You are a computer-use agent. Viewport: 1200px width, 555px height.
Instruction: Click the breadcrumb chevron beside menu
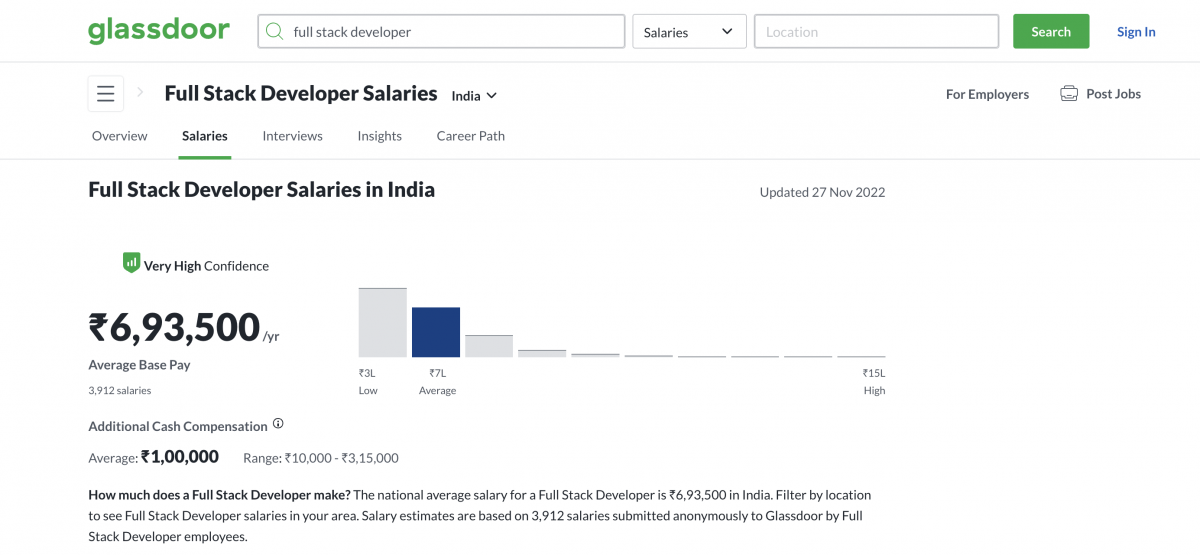(x=141, y=93)
